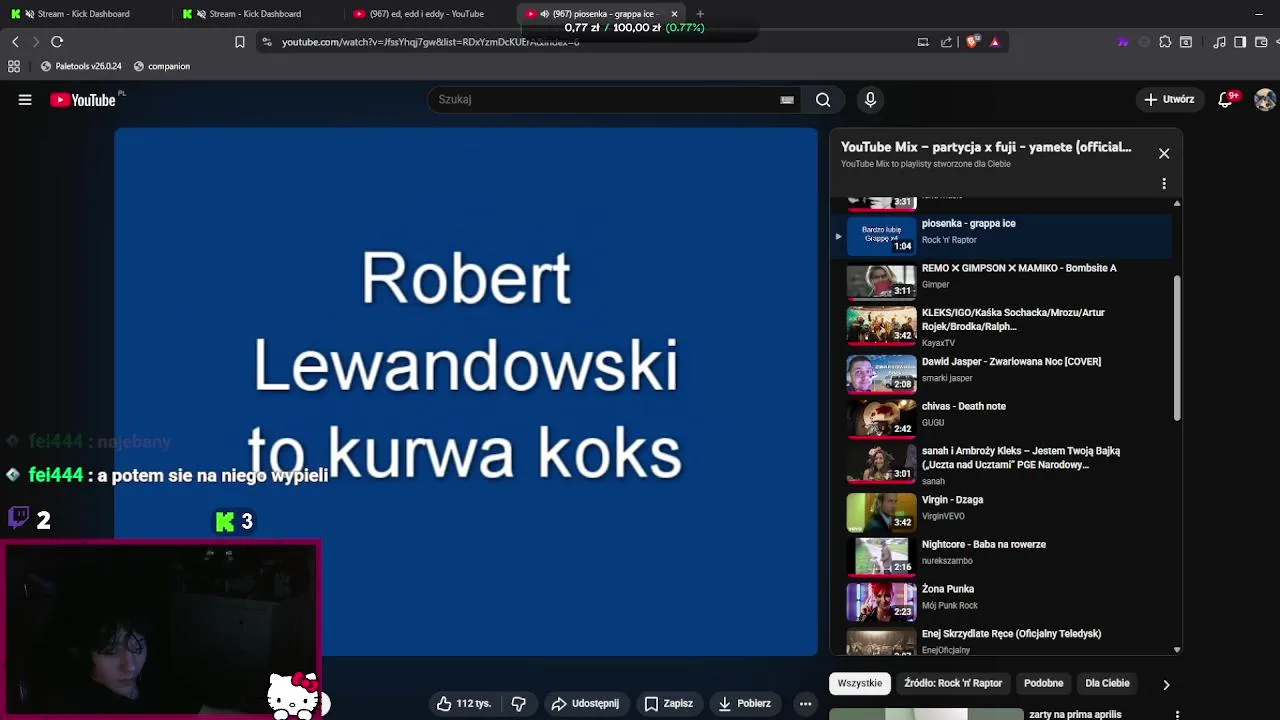
Task: Click the cast/install screen icon in address bar
Action: (x=923, y=42)
